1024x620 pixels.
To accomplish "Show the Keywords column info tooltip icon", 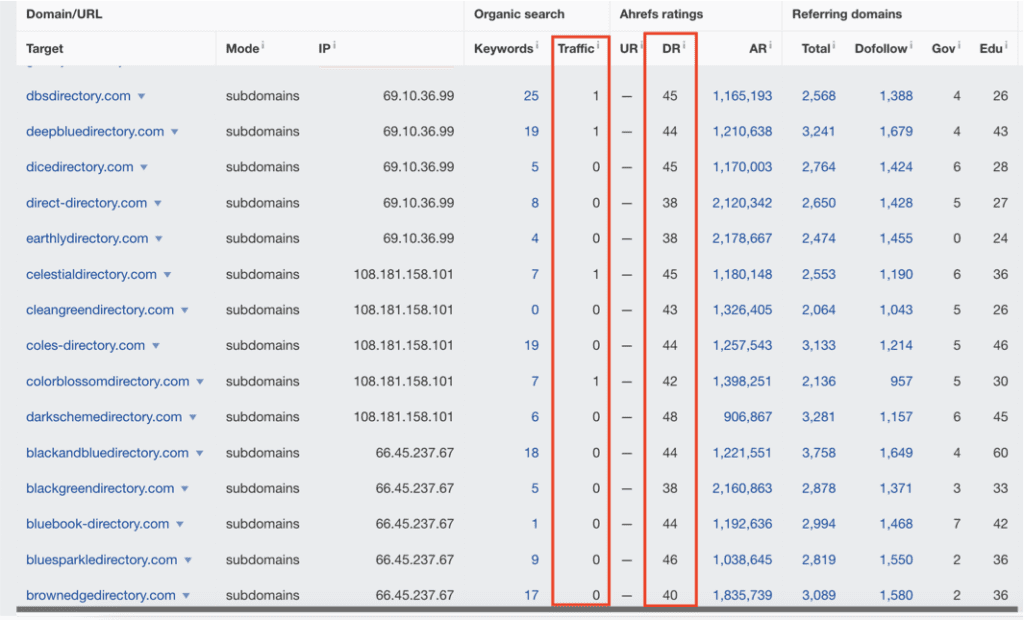I will click(x=537, y=45).
